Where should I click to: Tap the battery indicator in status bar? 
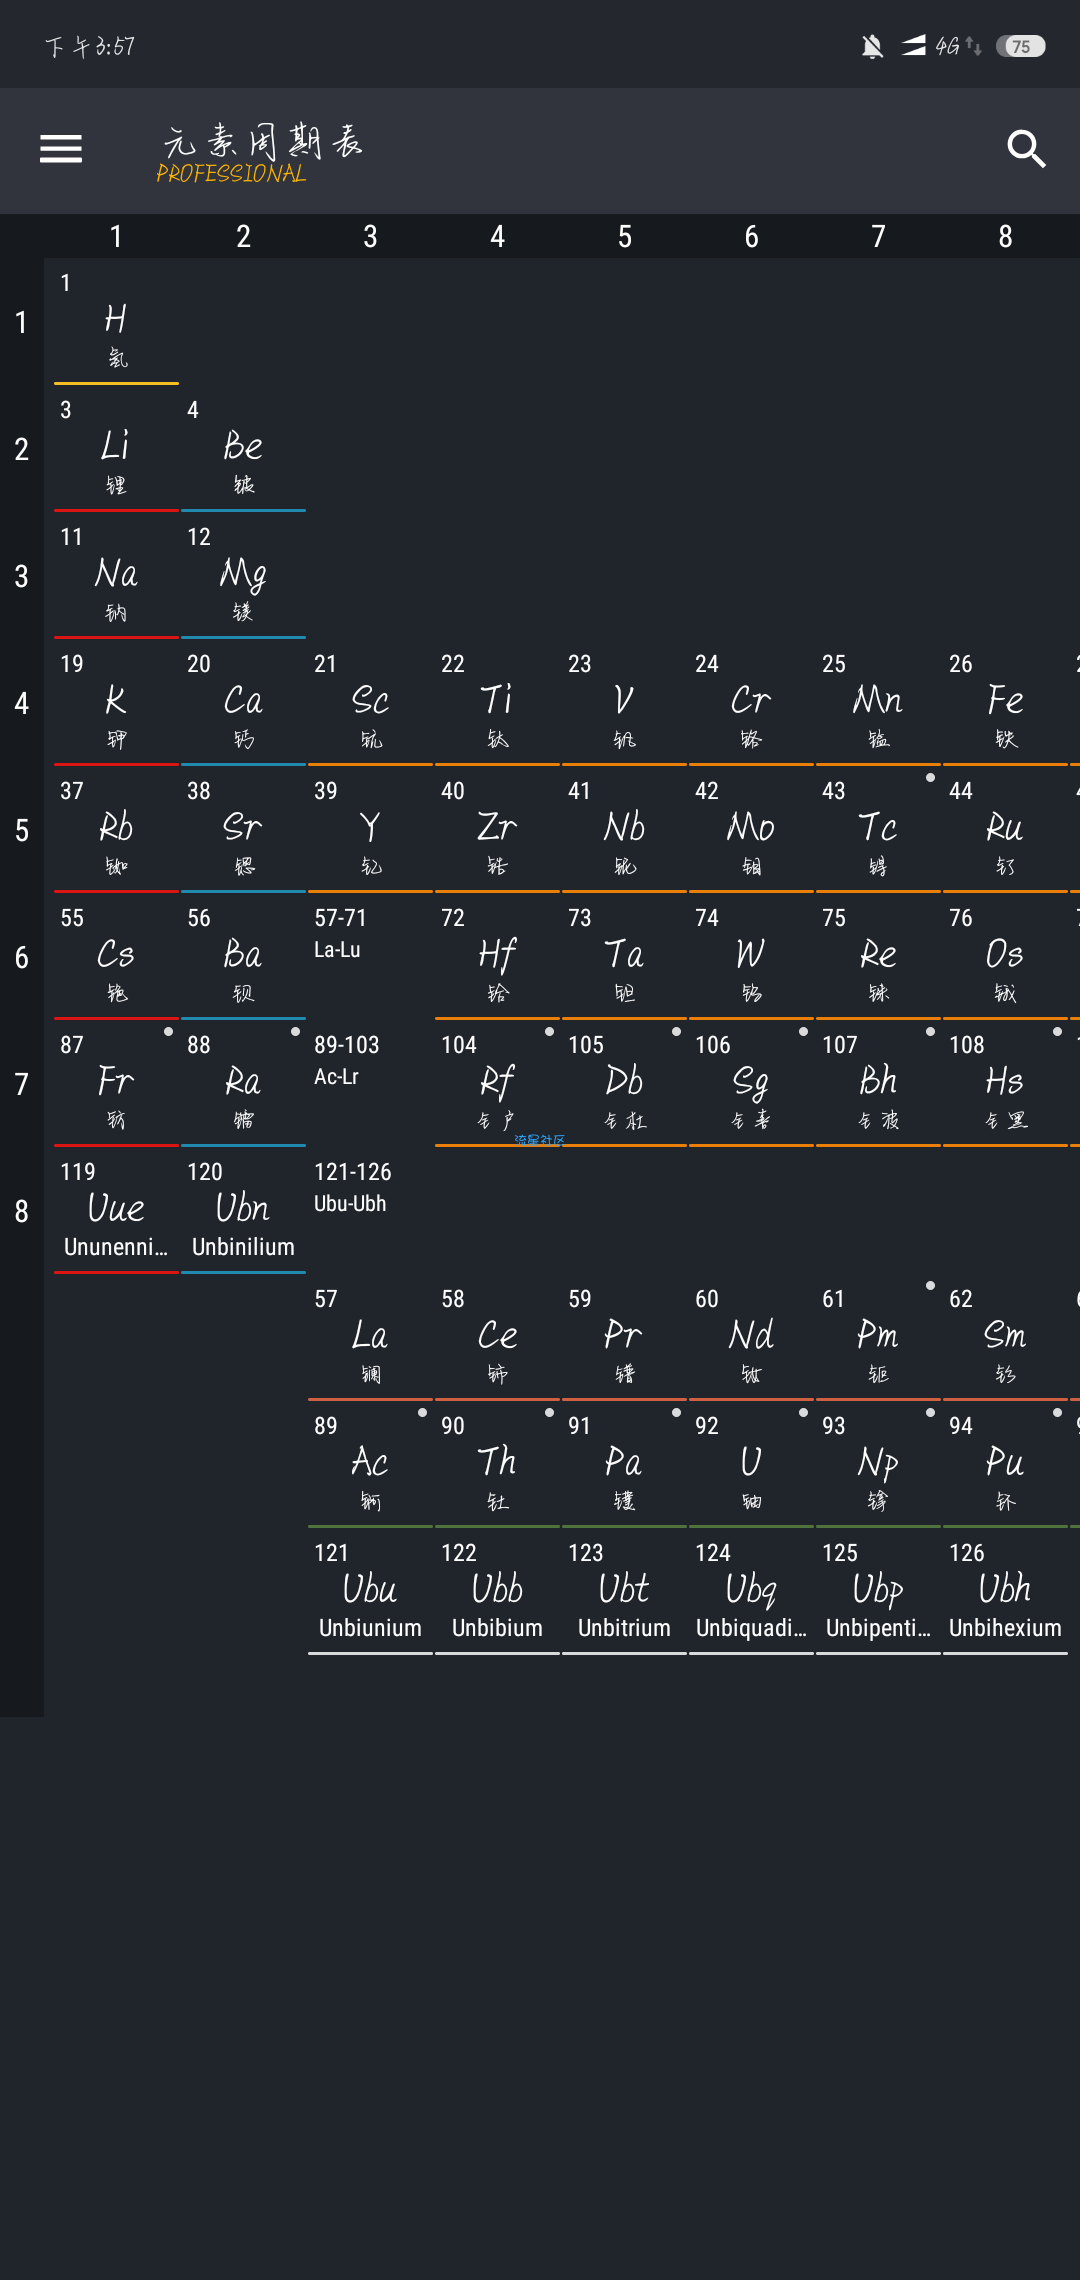1020,46
